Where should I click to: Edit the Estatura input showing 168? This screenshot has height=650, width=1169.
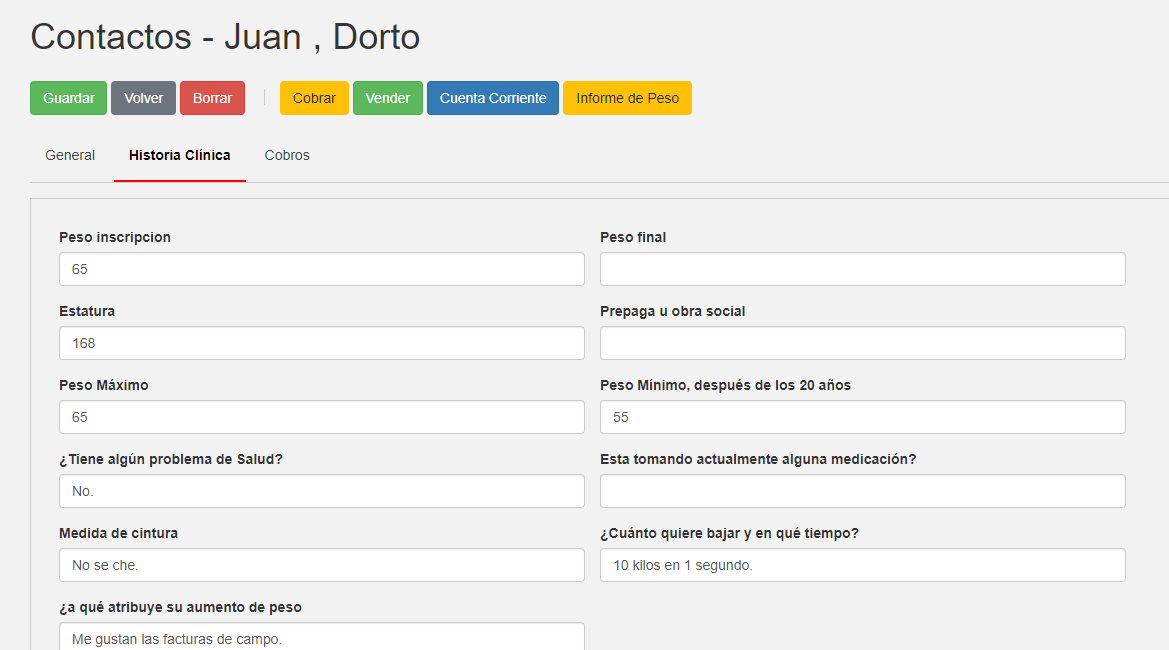(321, 343)
